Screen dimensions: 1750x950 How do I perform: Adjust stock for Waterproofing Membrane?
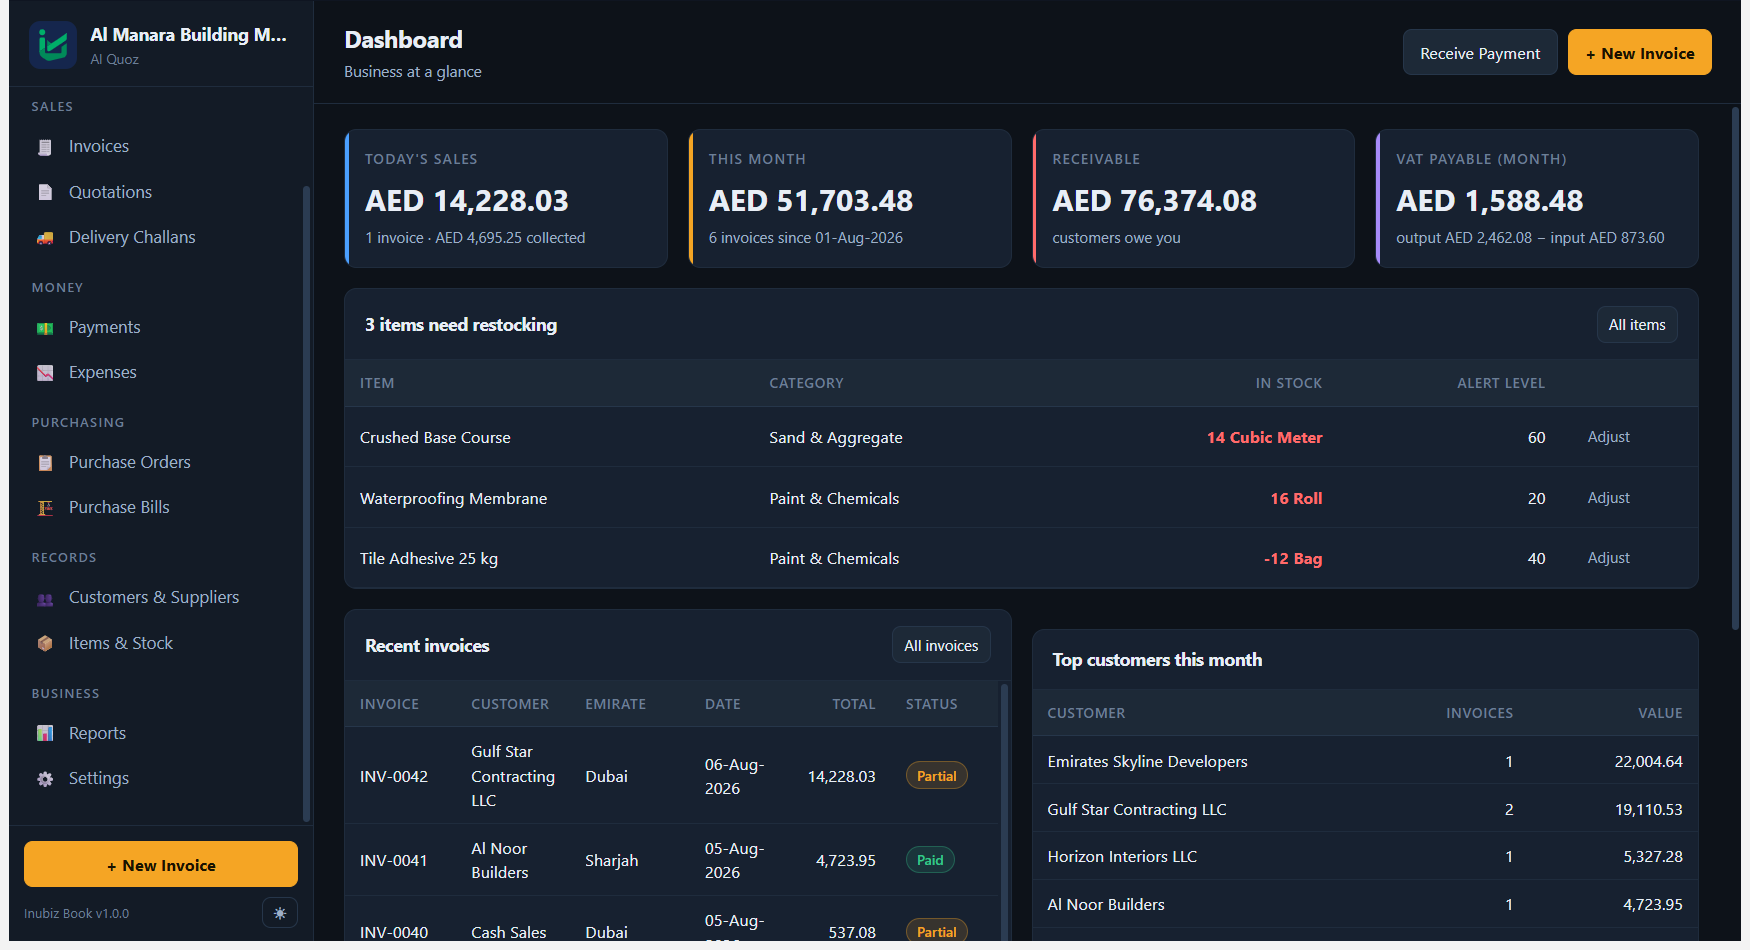click(1608, 498)
